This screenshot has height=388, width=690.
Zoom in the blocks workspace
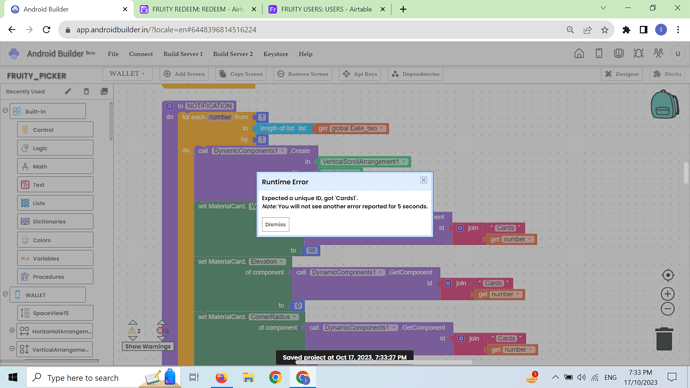tap(668, 293)
